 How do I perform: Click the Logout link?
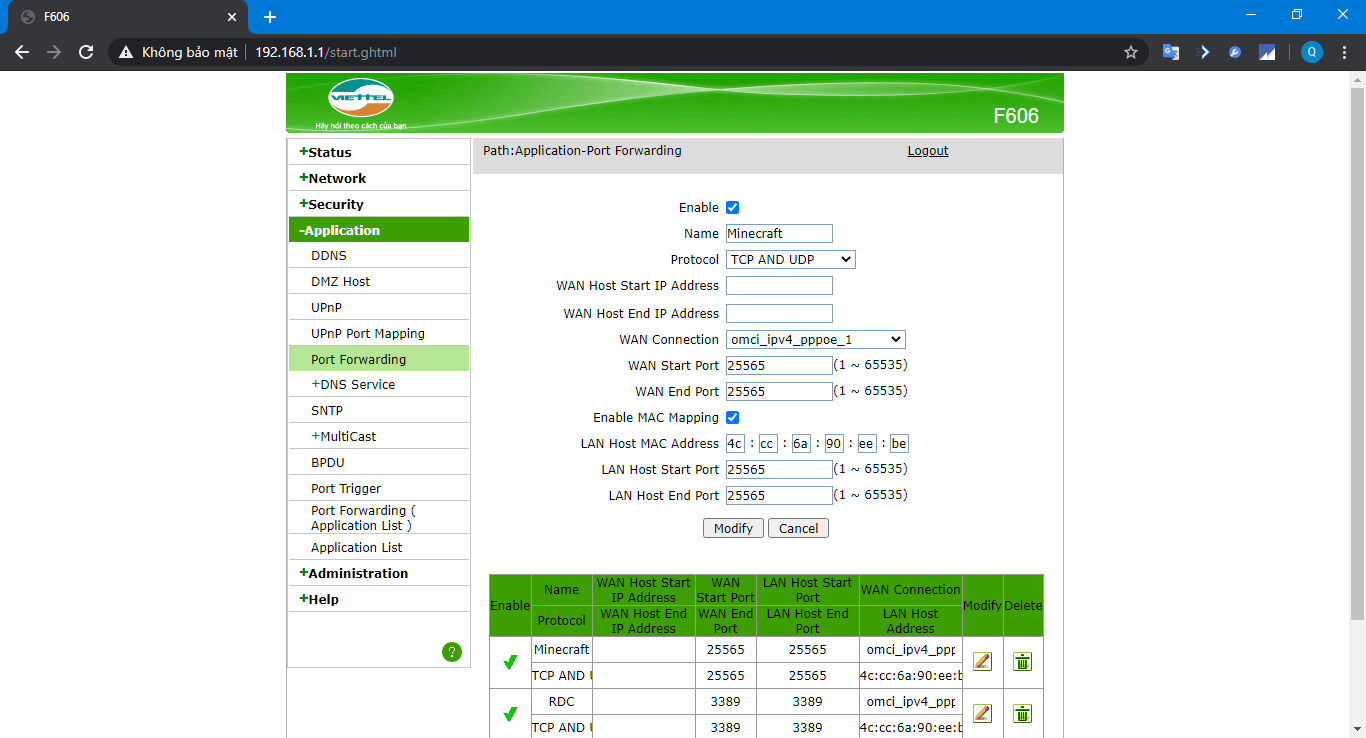click(927, 151)
